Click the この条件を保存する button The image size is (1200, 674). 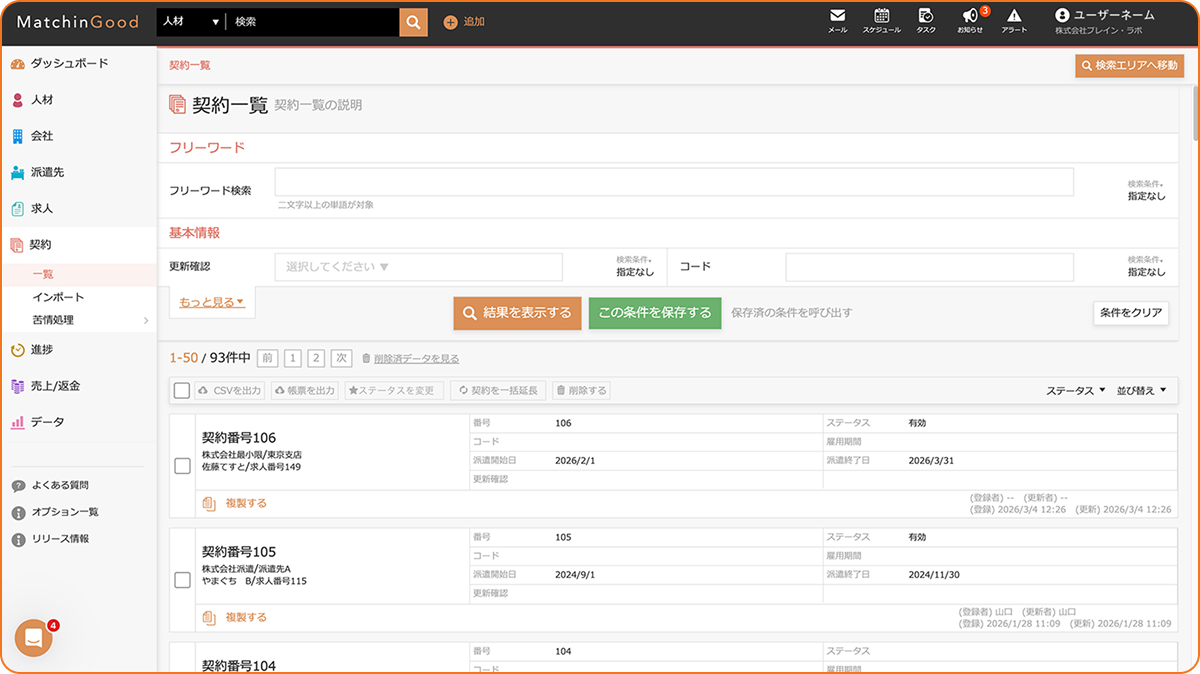coord(654,313)
